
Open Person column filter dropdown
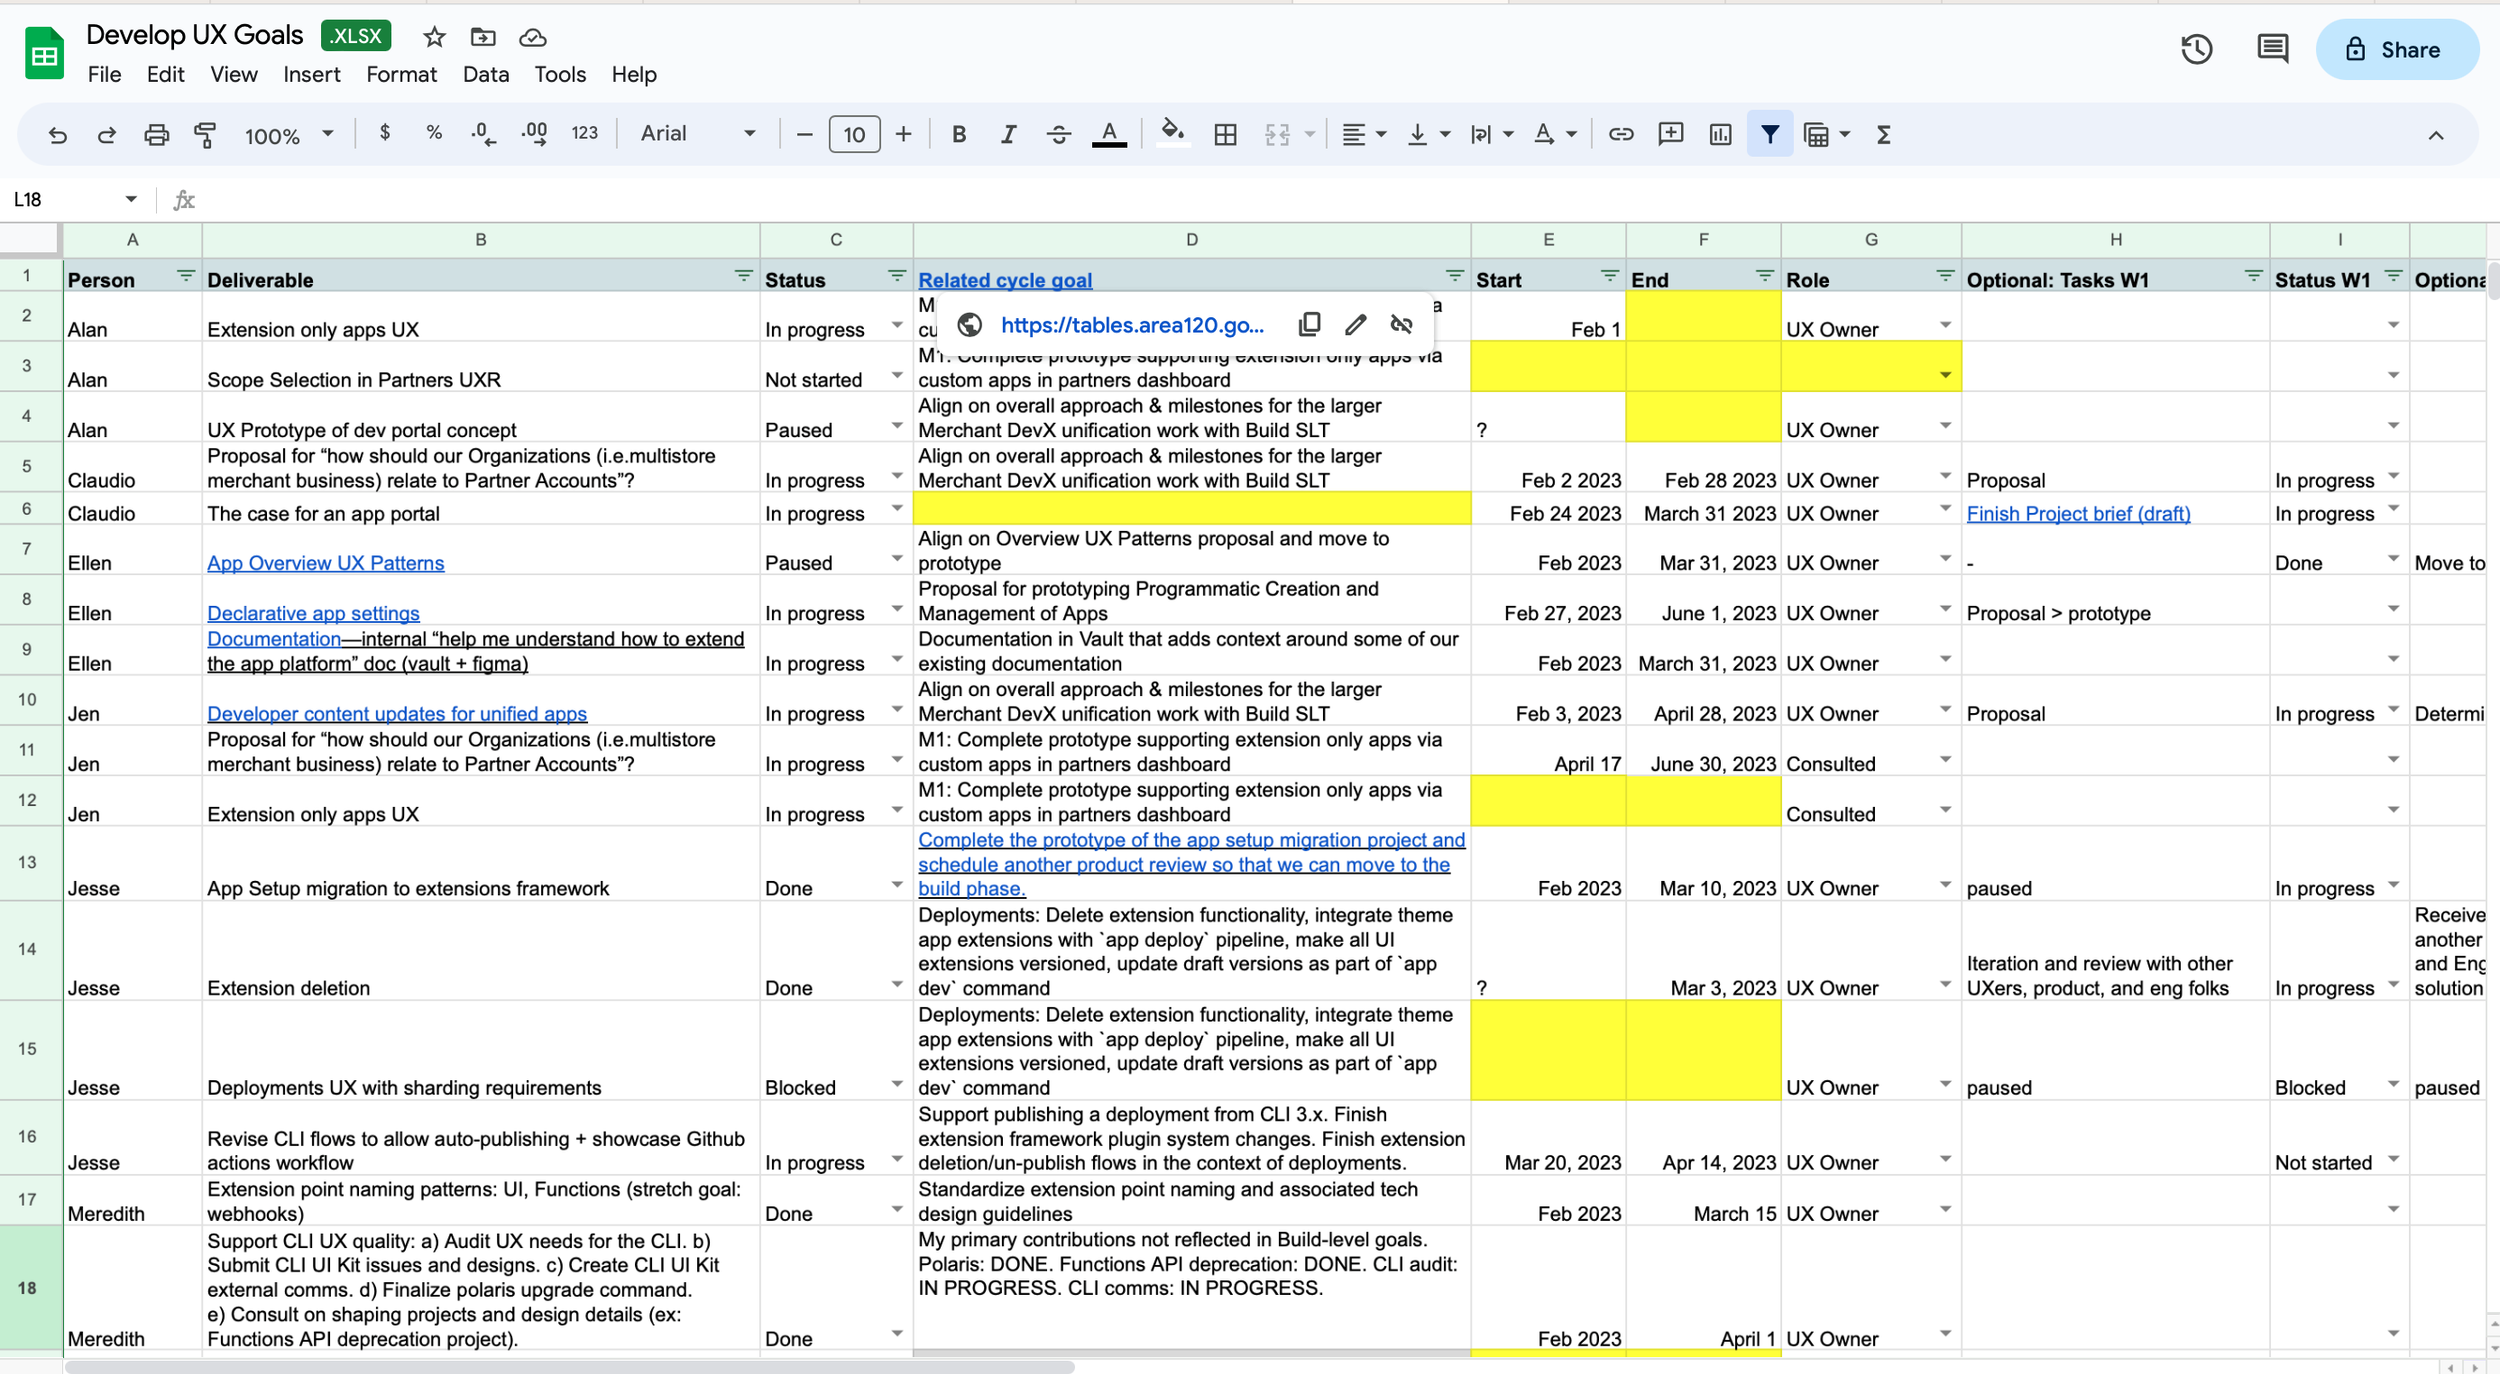(x=186, y=276)
